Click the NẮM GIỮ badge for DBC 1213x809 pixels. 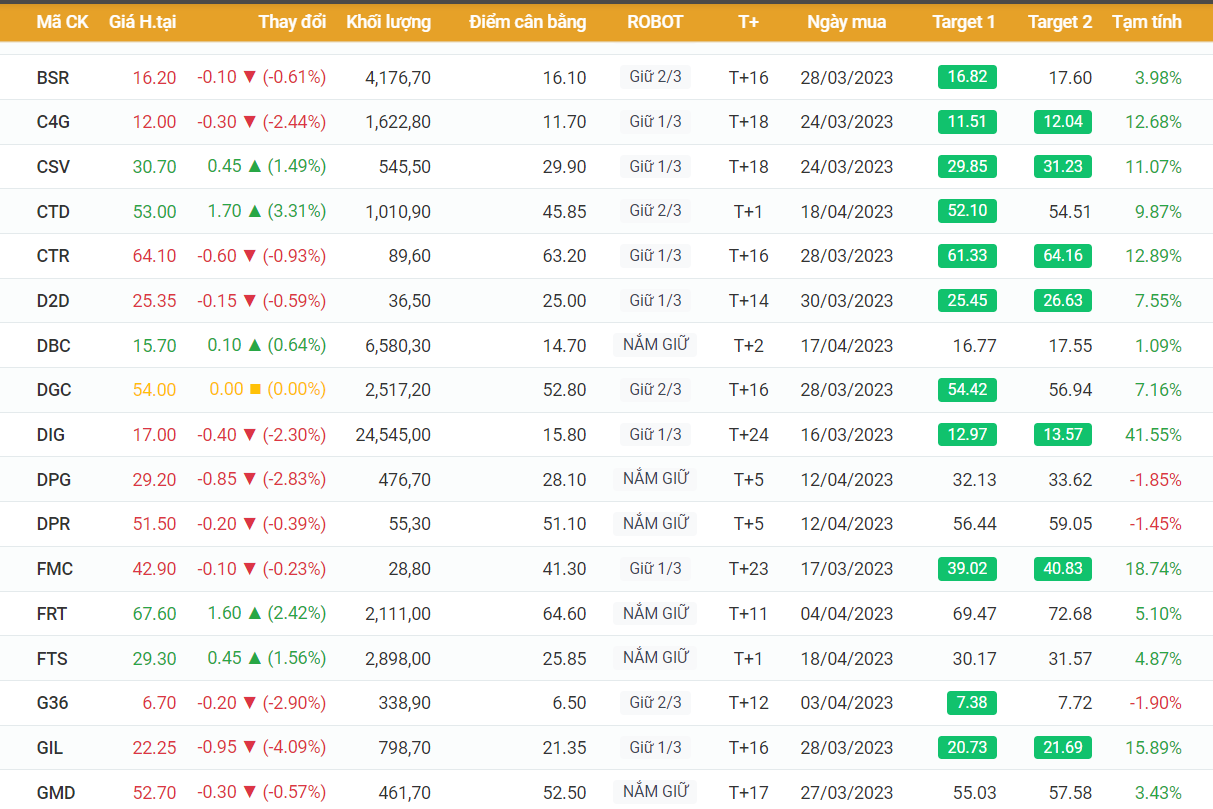coord(655,345)
